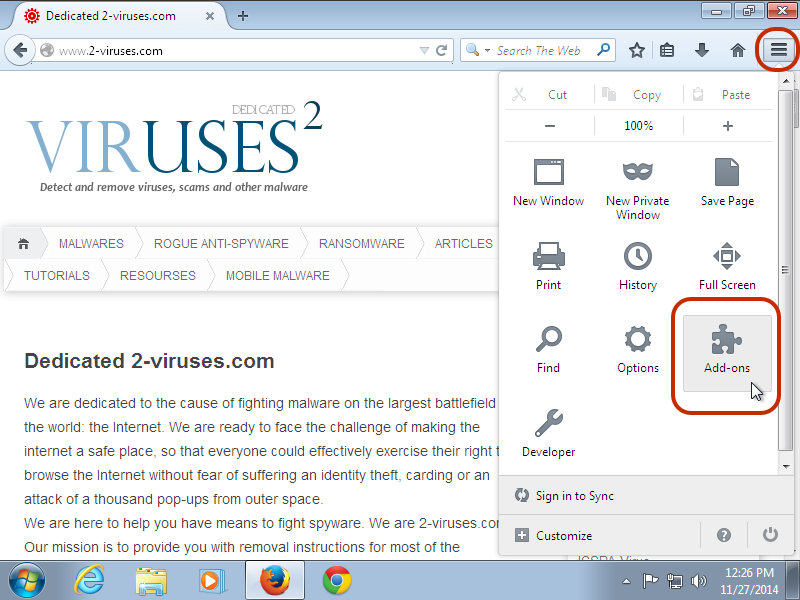The height and width of the screenshot is (600, 800).
Task: Open the Downloads arrow in toolbar
Action: pyautogui.click(x=702, y=50)
